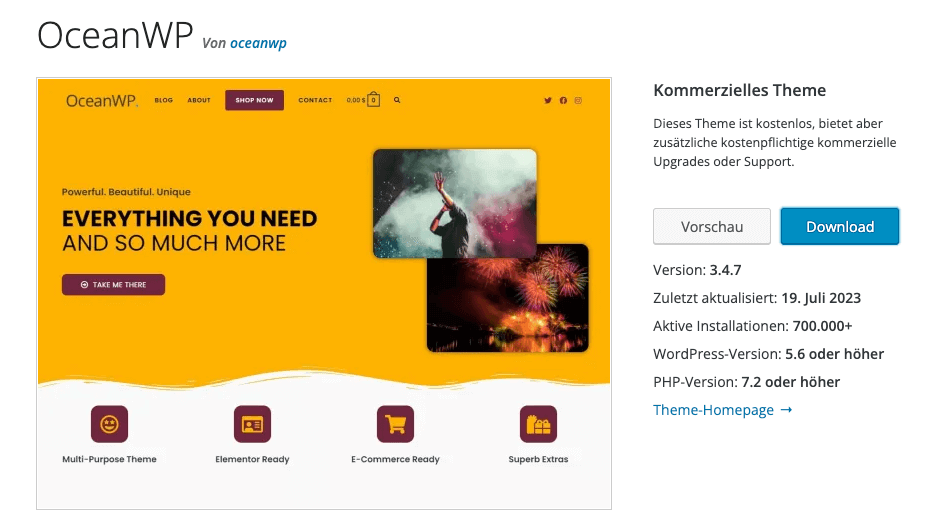
Task: Click the Multi-Purpose Theme smiley icon
Action: [x=109, y=424]
